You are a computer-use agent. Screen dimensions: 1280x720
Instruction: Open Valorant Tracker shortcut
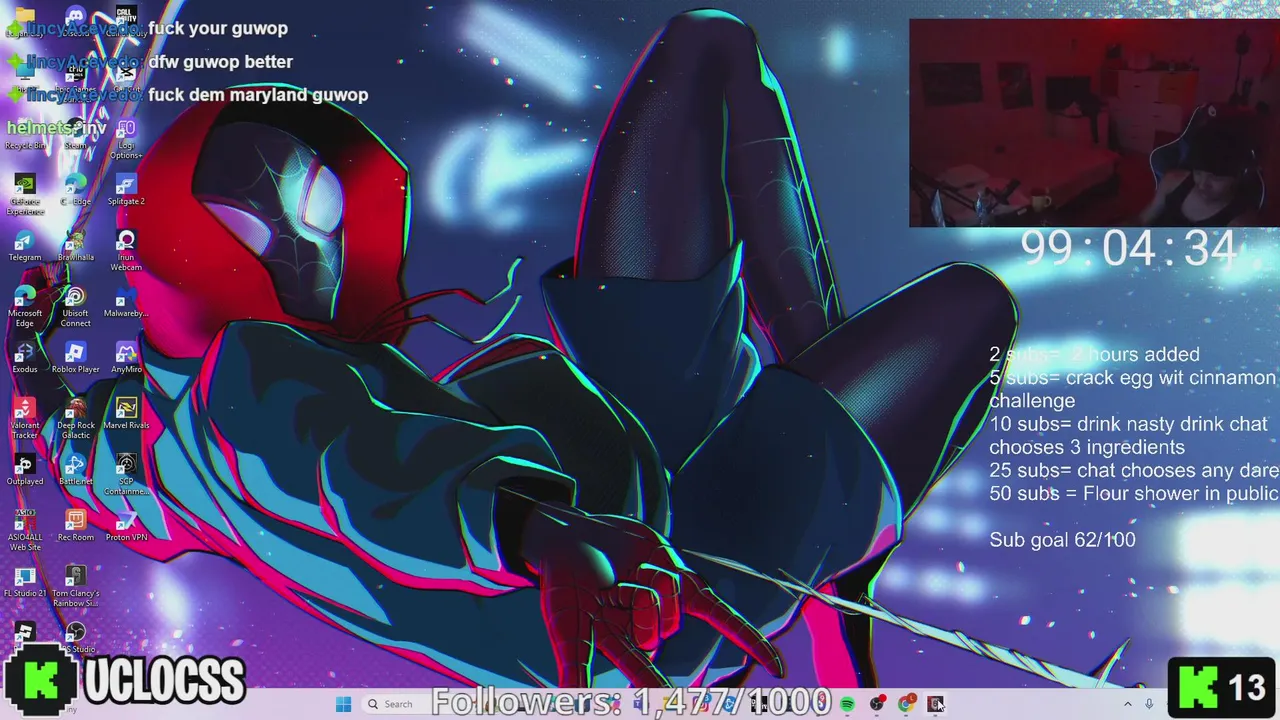(x=25, y=418)
